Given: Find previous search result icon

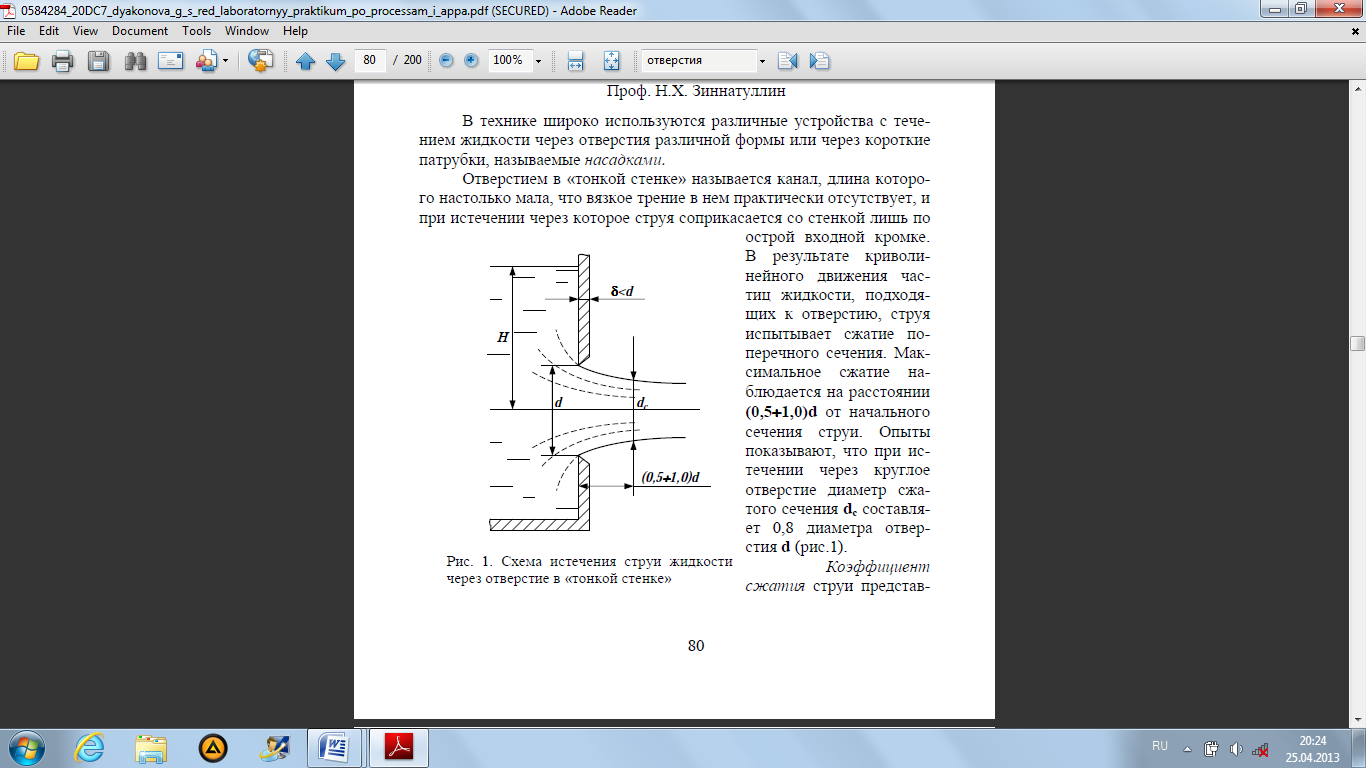Looking at the screenshot, I should (x=787, y=61).
